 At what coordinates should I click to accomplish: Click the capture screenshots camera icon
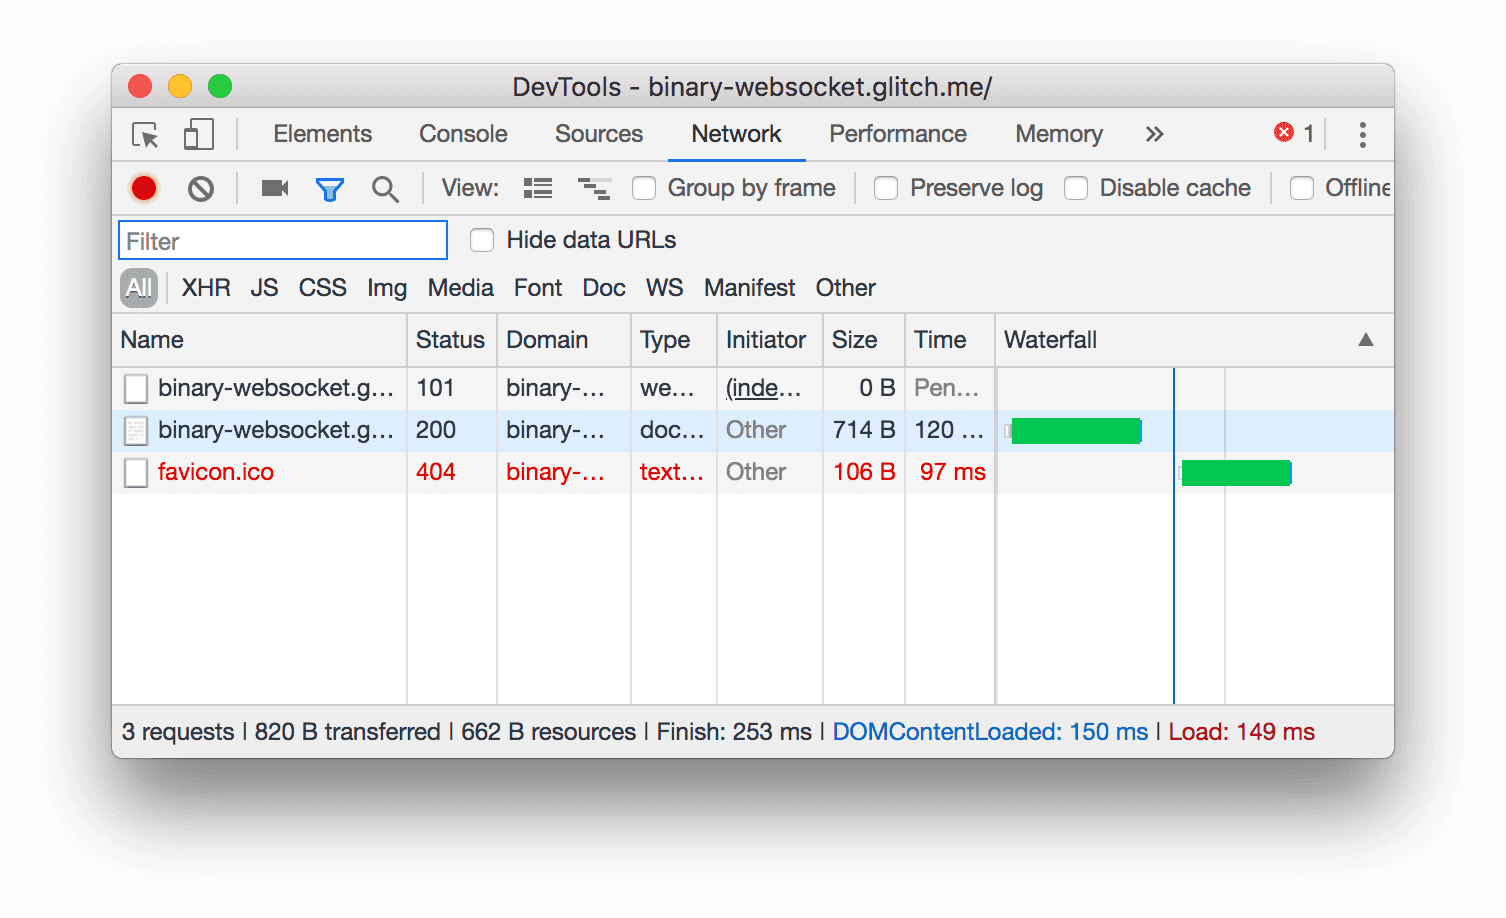(x=274, y=188)
